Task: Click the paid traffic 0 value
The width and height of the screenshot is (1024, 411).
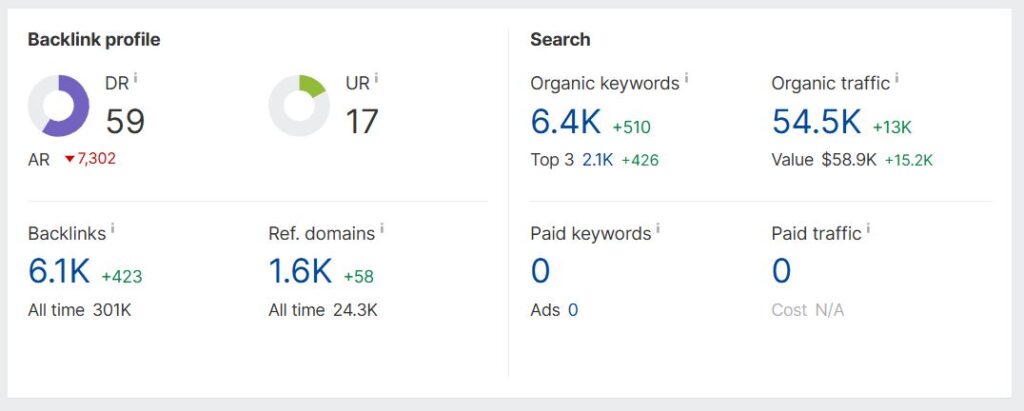Action: click(782, 271)
